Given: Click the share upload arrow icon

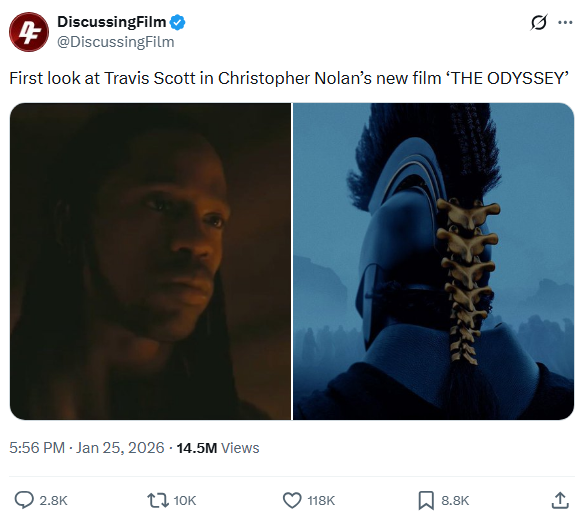Looking at the screenshot, I should tap(560, 500).
